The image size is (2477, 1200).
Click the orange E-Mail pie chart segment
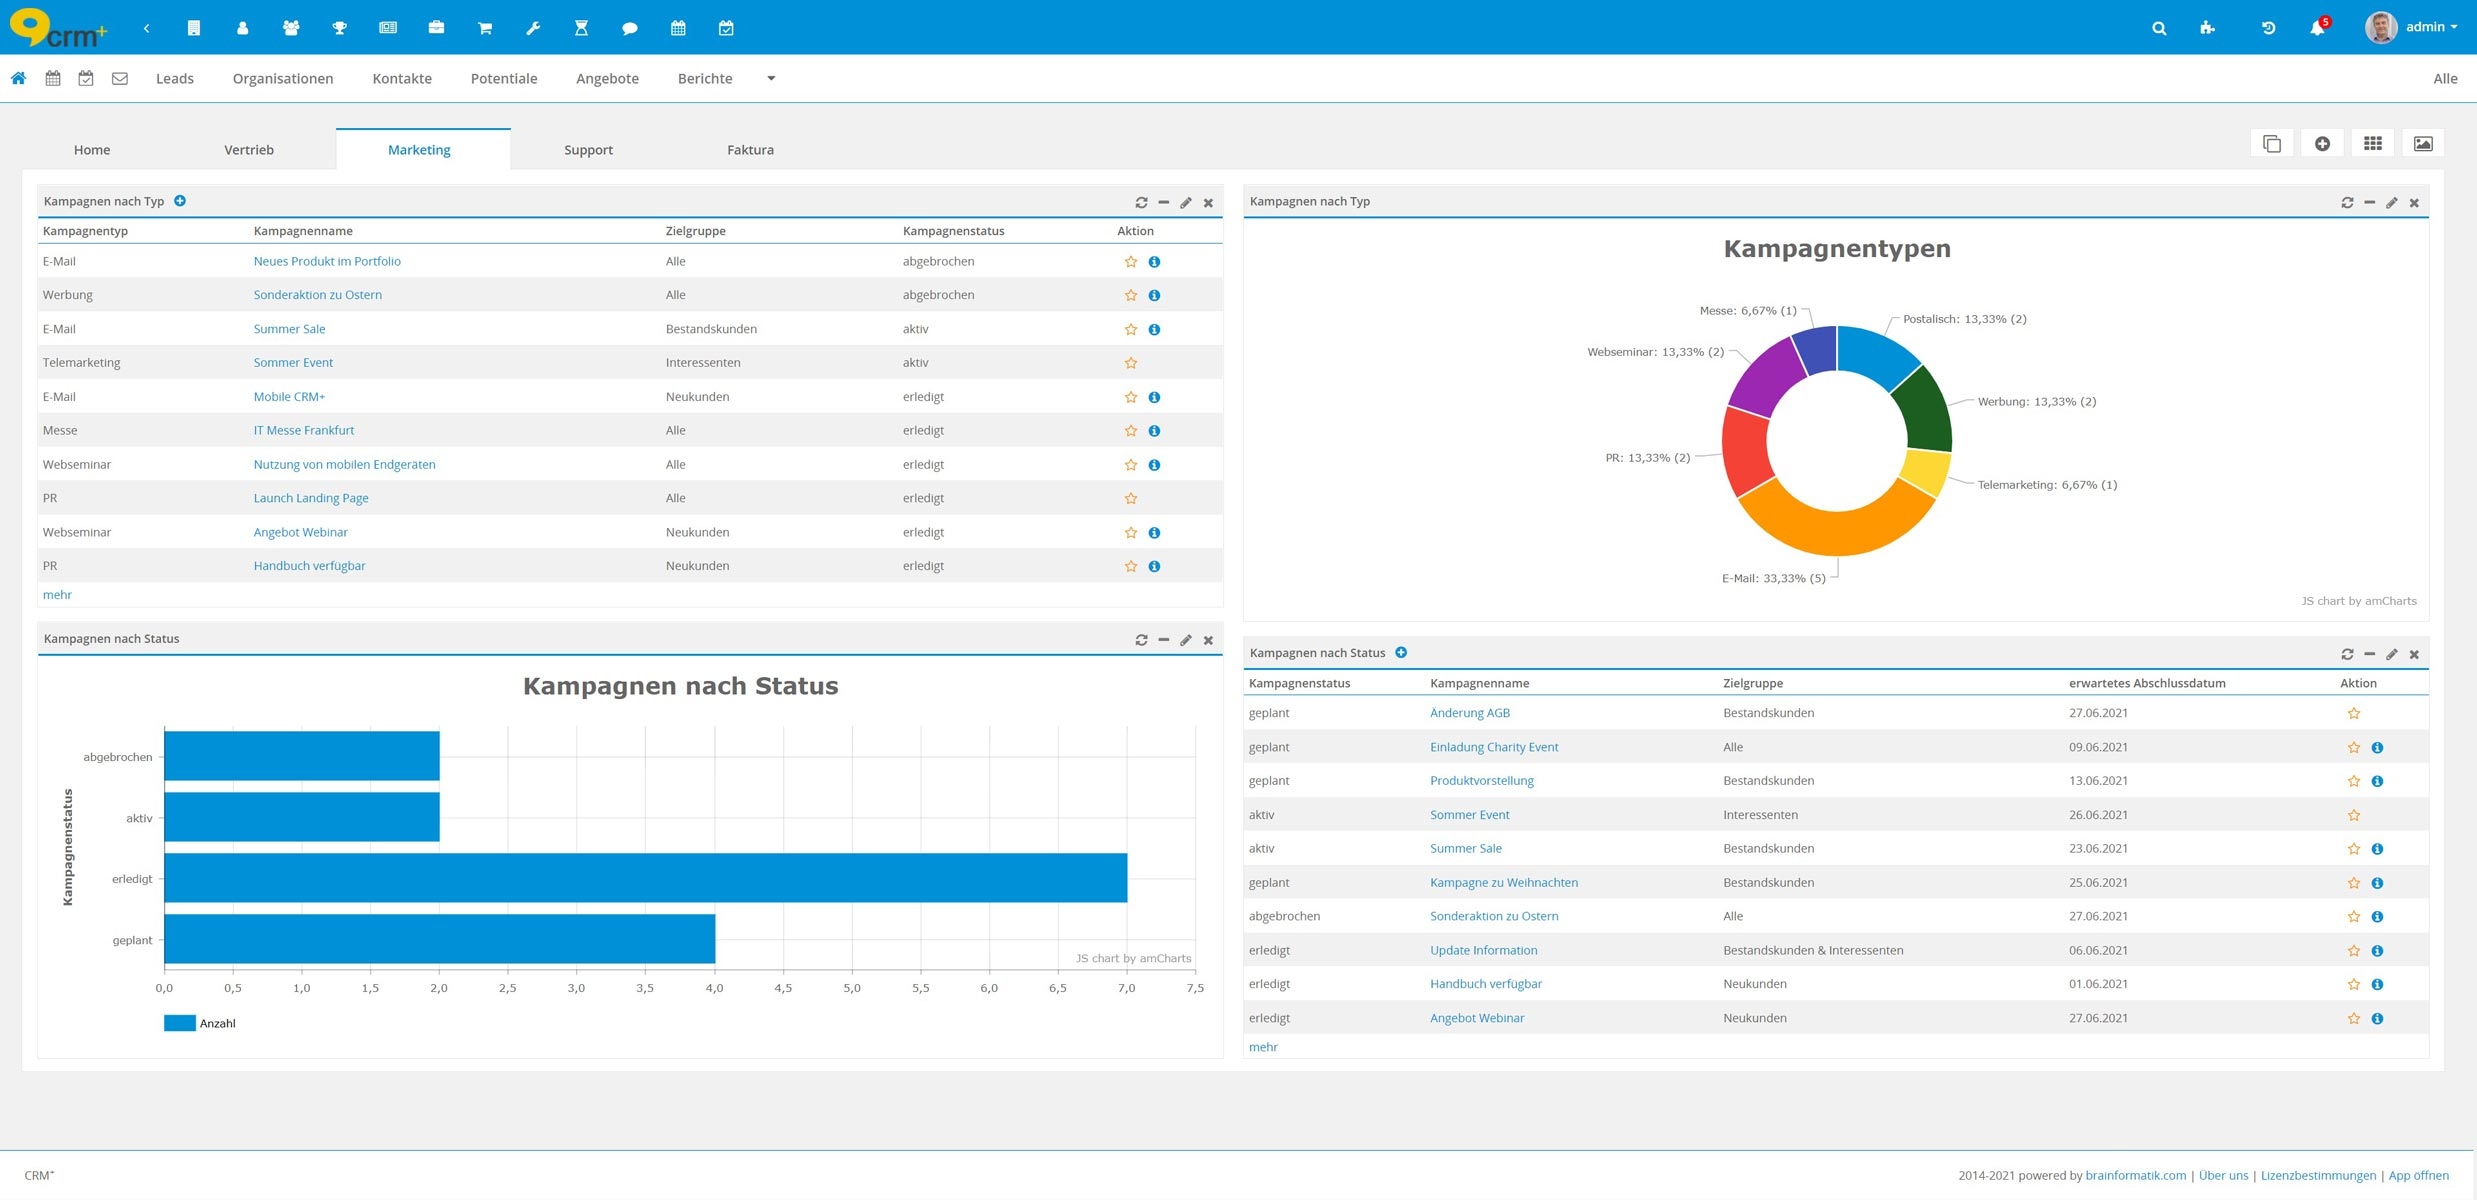pos(1838,532)
